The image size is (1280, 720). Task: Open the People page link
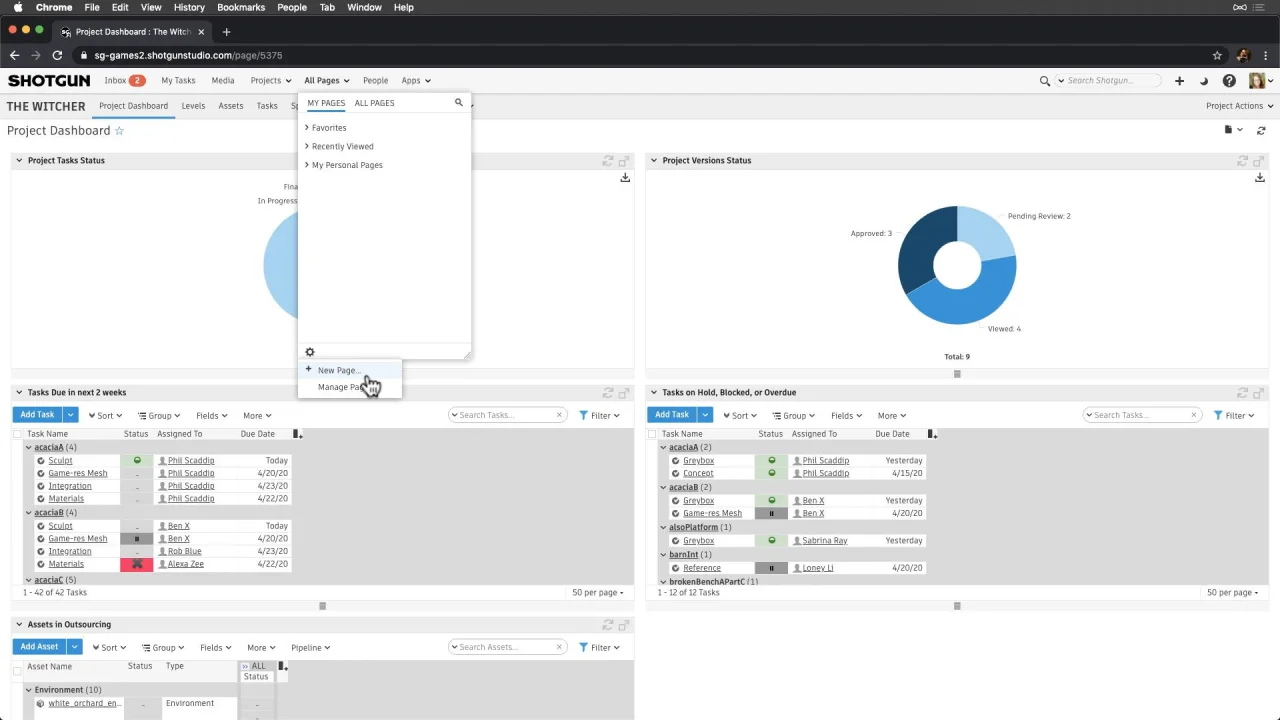coord(375,80)
